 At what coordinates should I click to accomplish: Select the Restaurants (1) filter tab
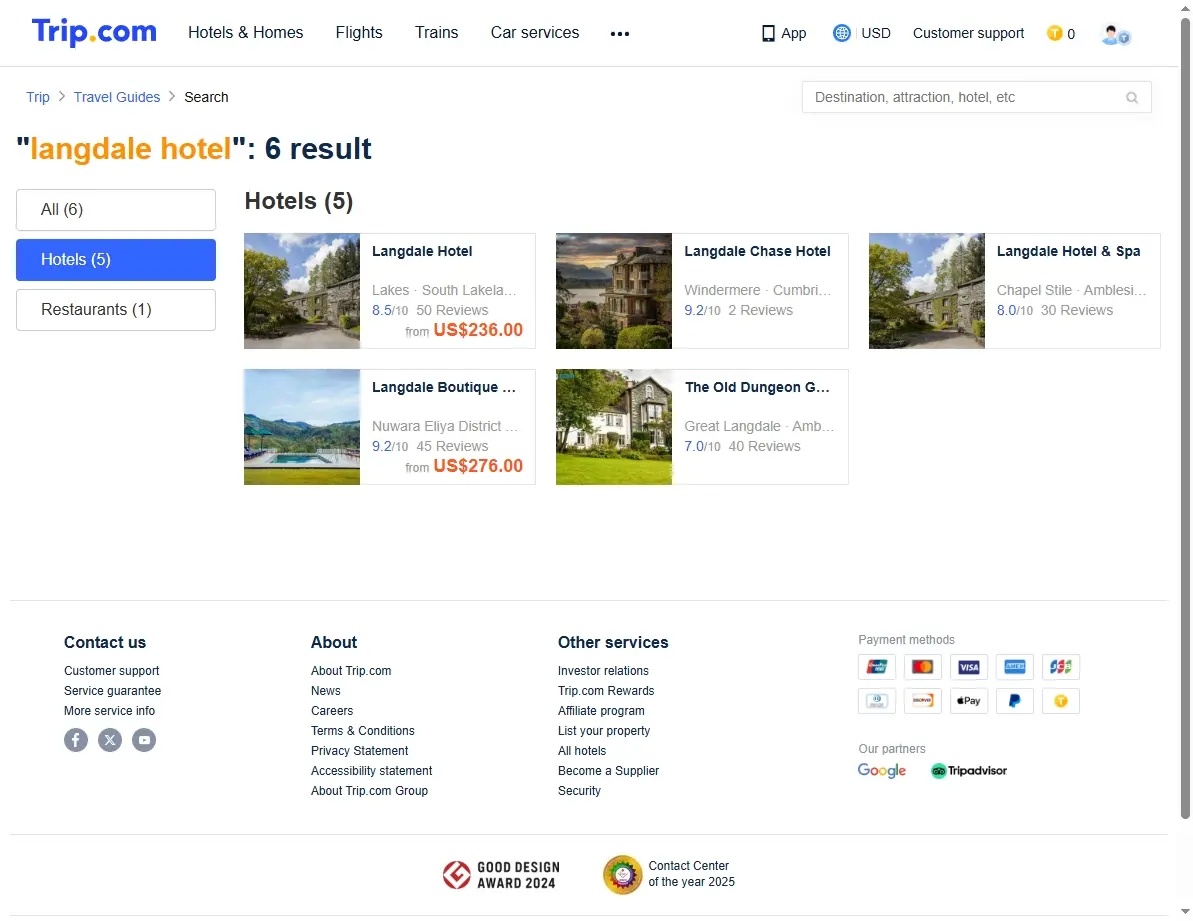point(116,310)
